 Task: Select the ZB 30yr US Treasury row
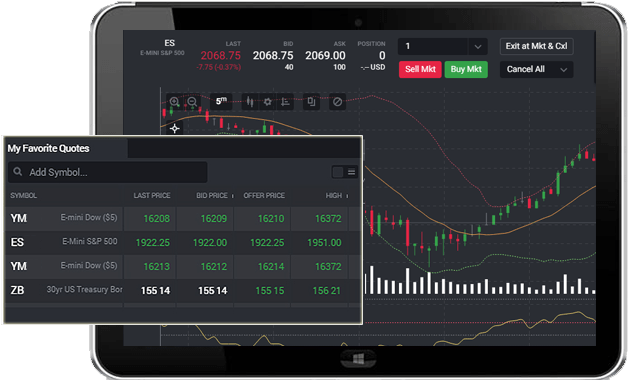click(x=182, y=290)
